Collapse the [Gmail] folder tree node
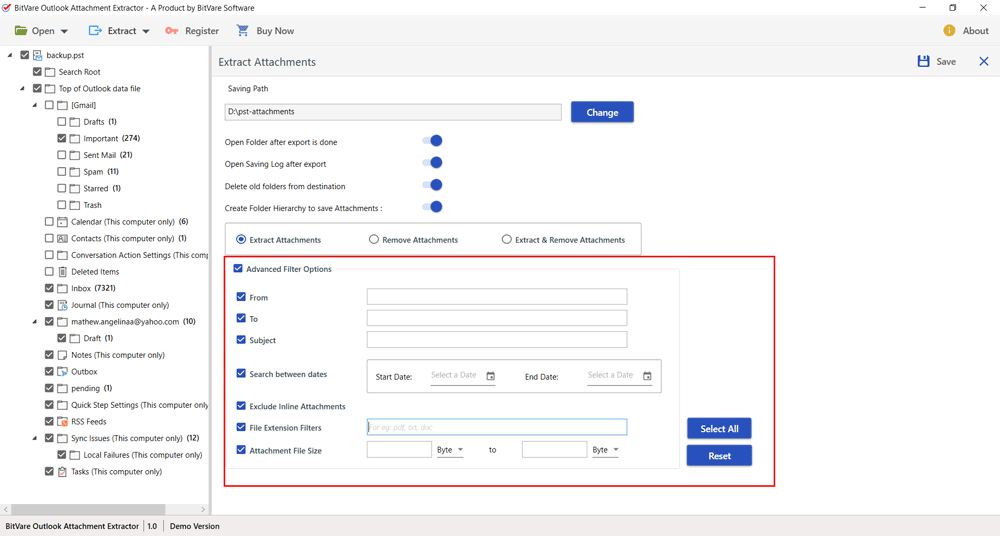This screenshot has height=536, width=1000. click(35, 105)
